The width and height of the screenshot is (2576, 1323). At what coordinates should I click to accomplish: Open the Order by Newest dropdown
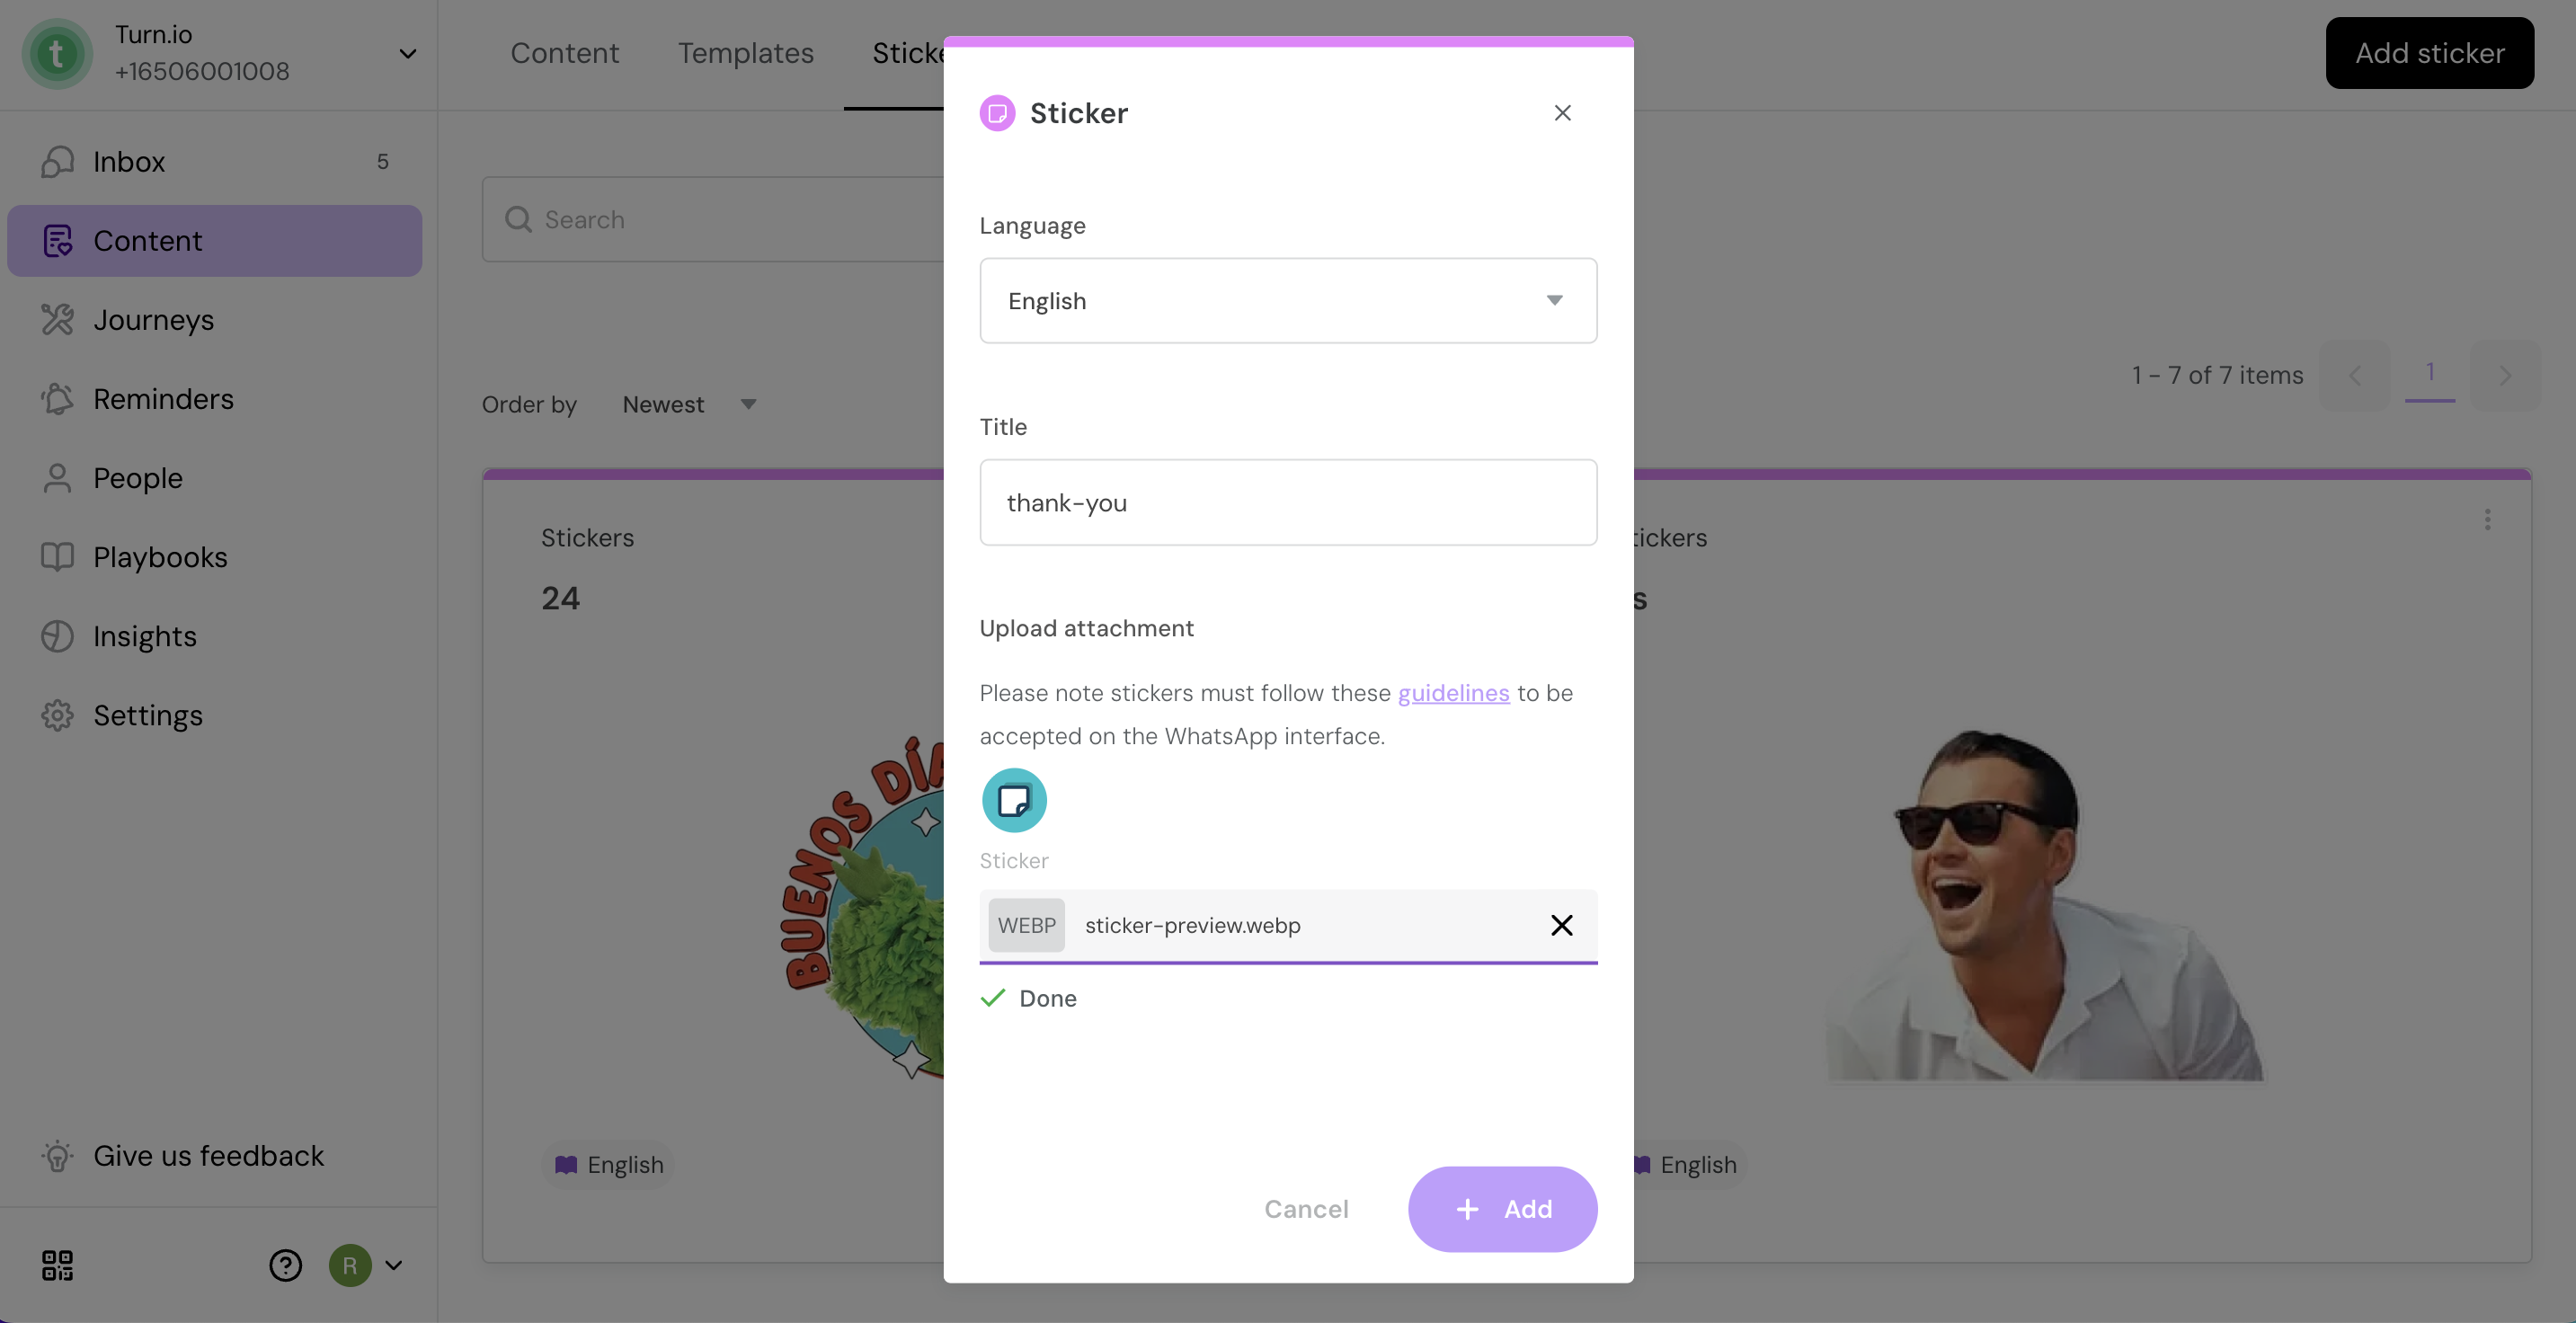(x=689, y=404)
